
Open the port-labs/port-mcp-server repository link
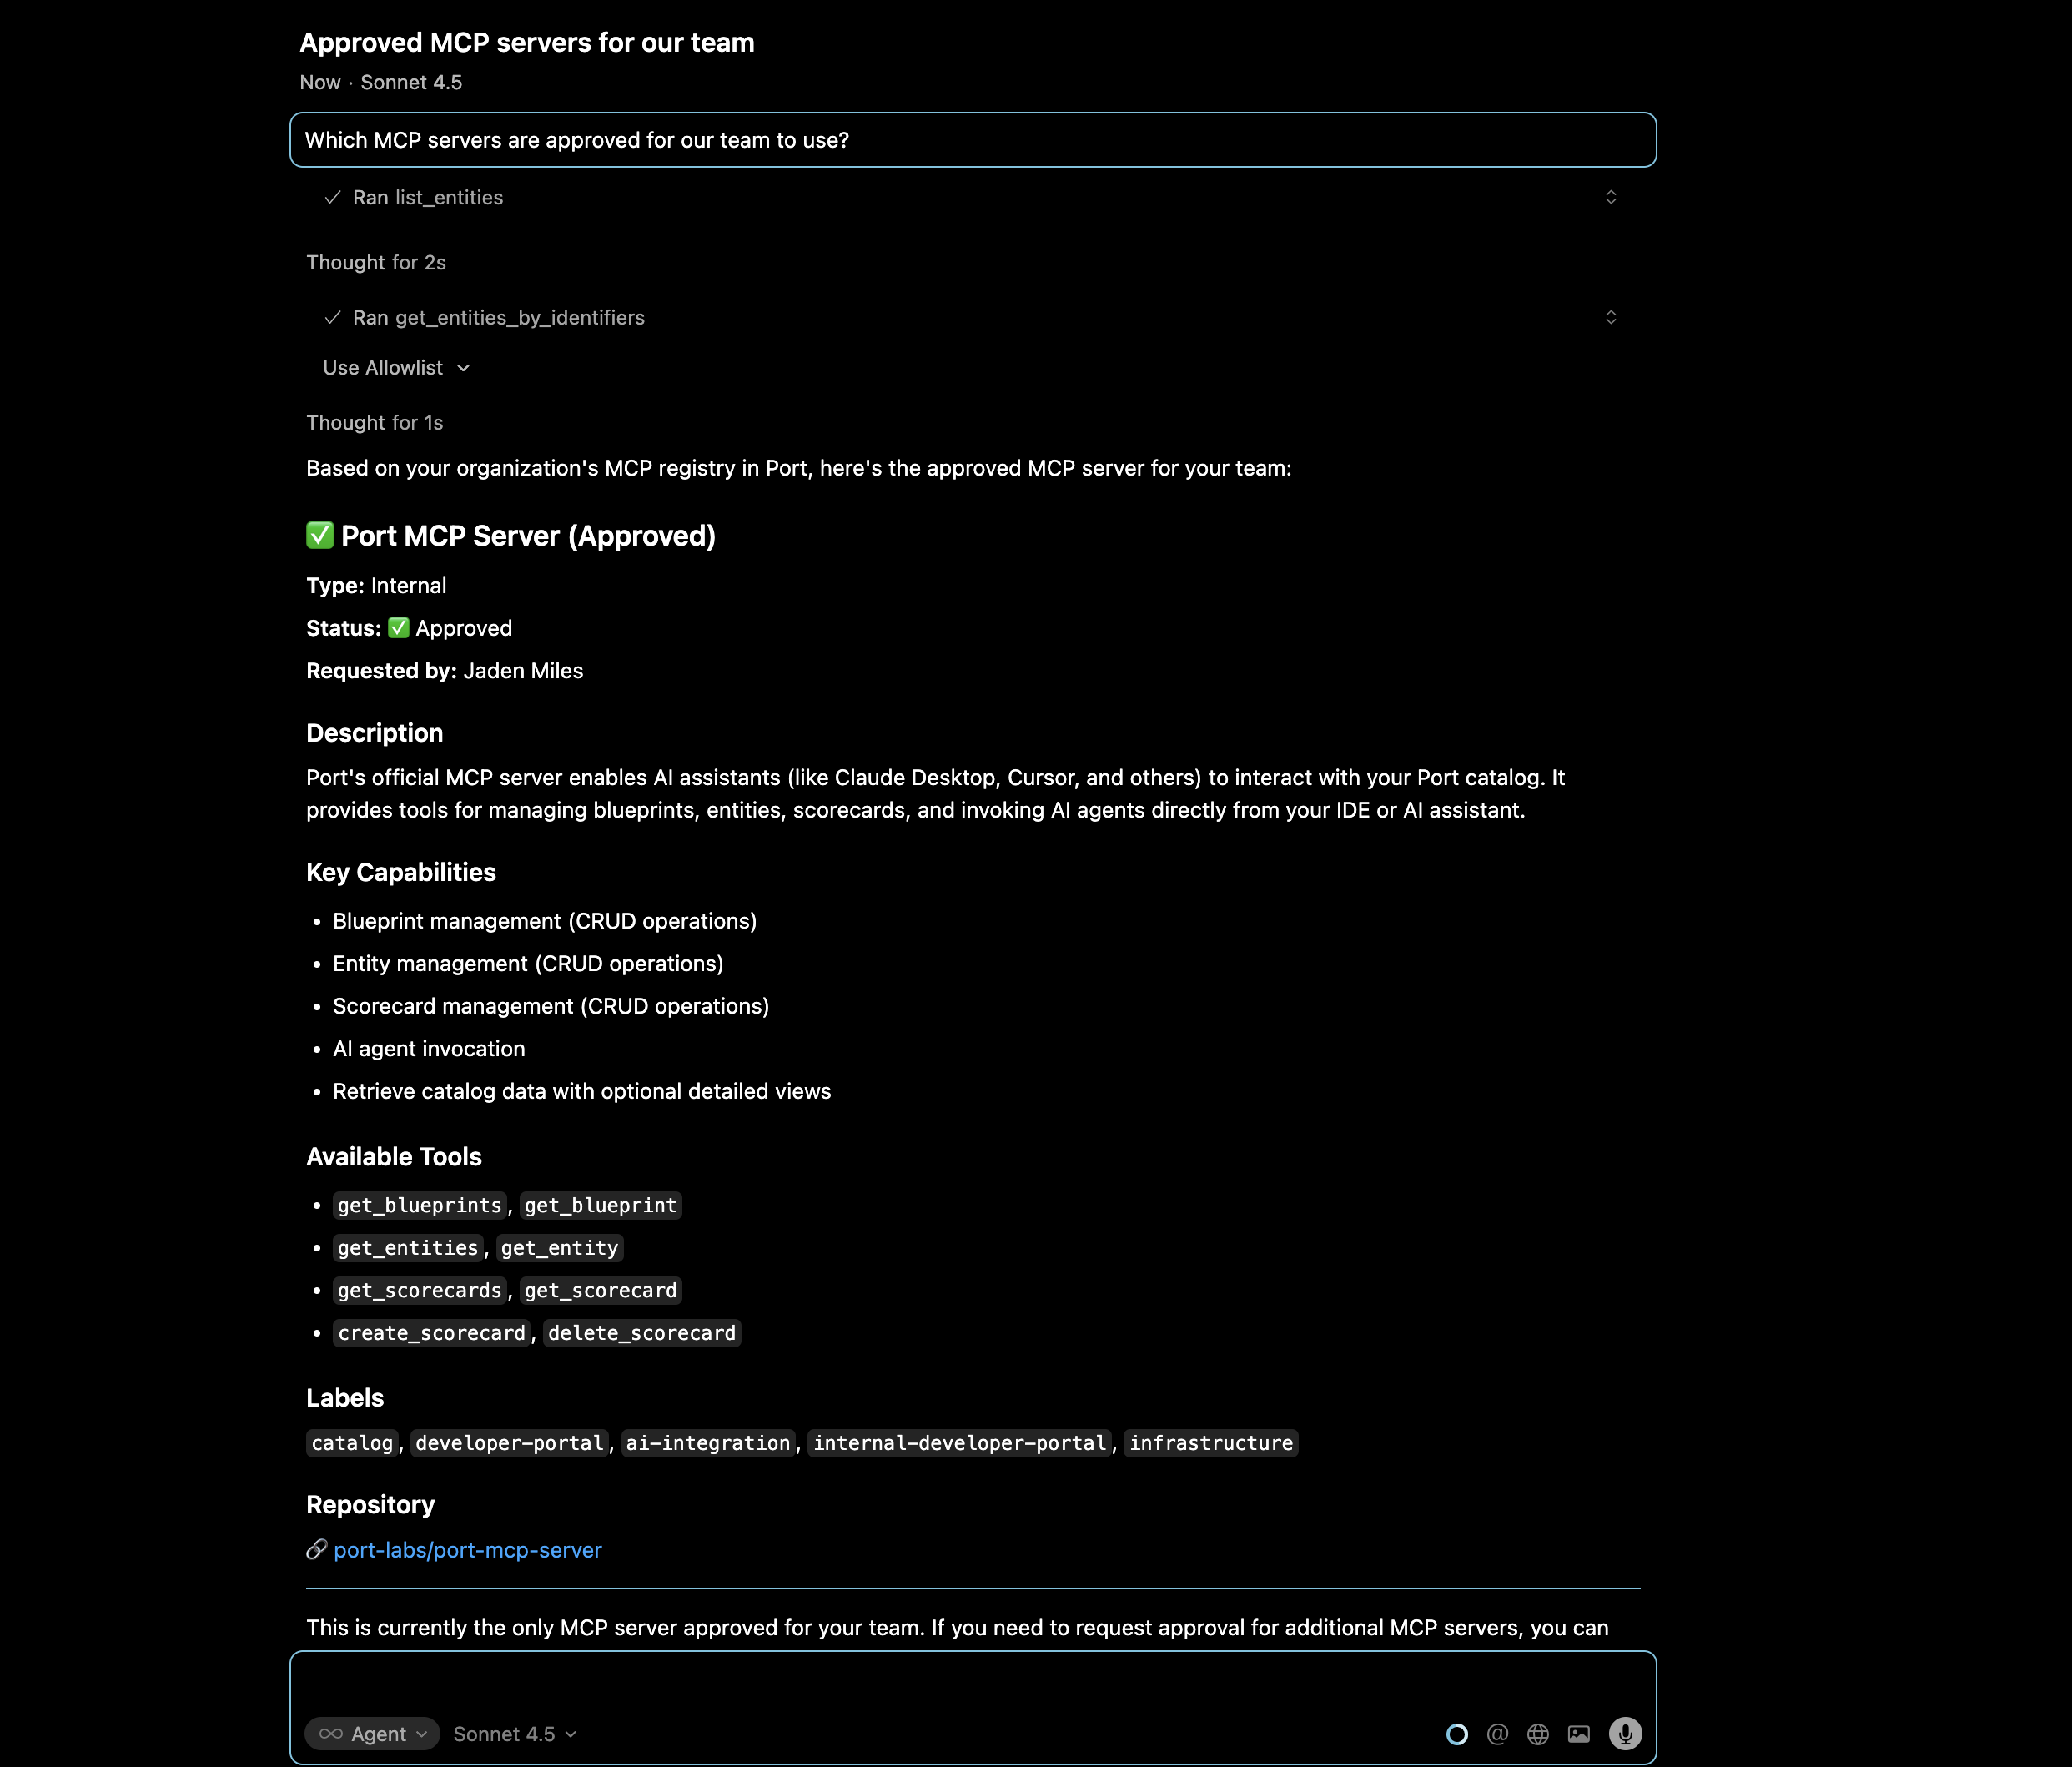click(467, 1550)
